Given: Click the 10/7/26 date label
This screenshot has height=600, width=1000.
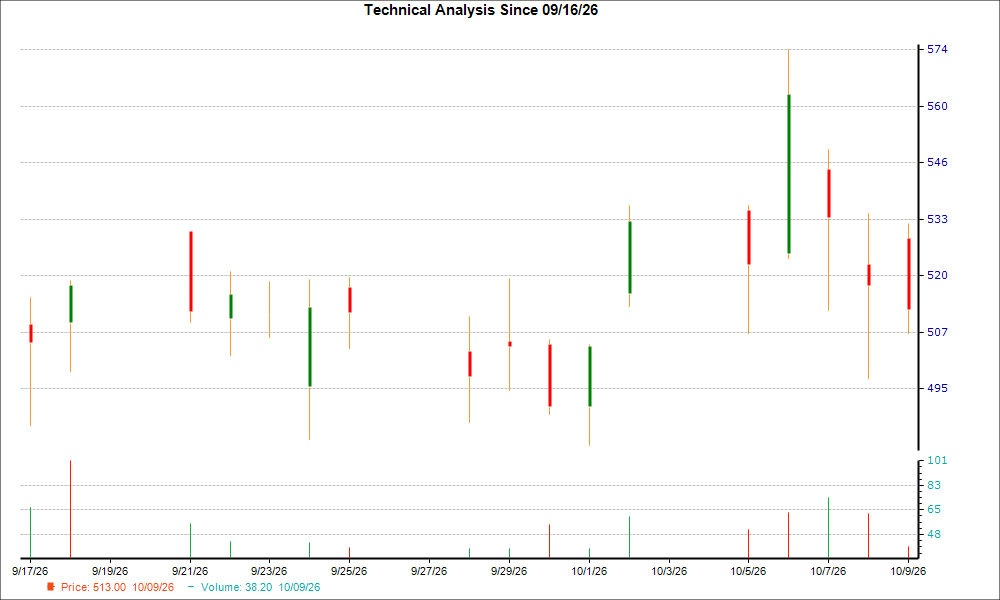Looking at the screenshot, I should (x=828, y=571).
